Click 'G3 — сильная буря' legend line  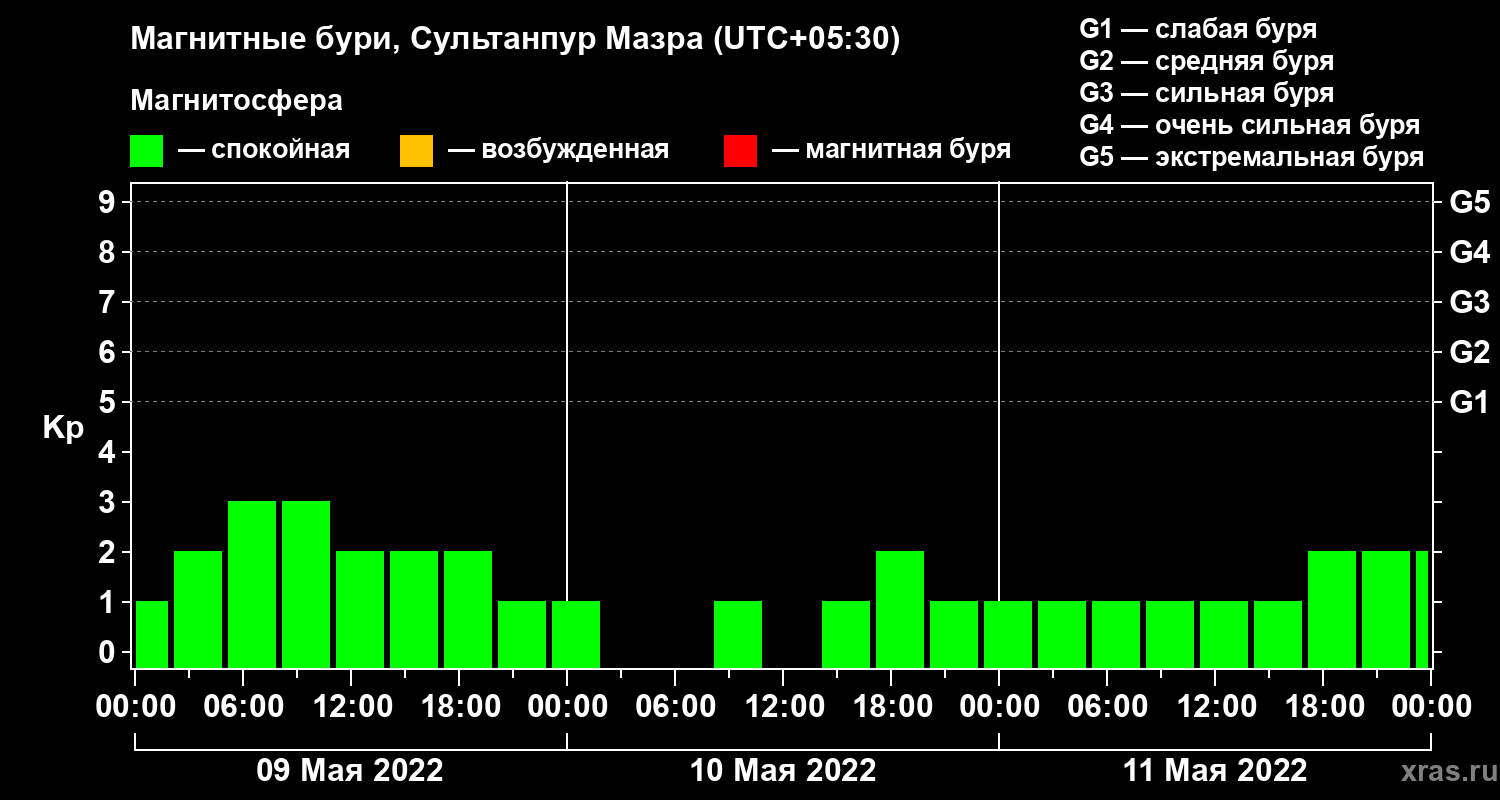1207,93
